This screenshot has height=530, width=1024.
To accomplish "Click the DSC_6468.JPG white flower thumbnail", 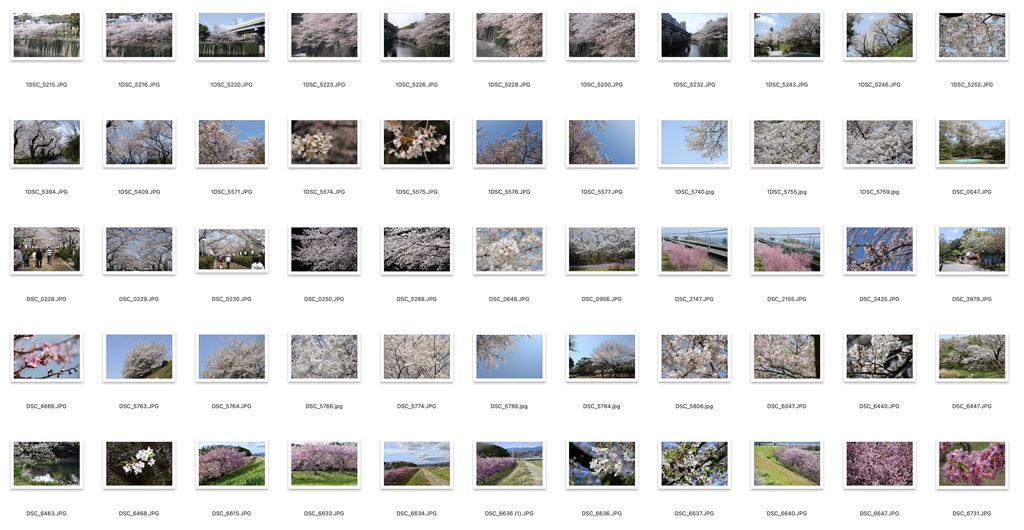I will pyautogui.click(x=139, y=463).
